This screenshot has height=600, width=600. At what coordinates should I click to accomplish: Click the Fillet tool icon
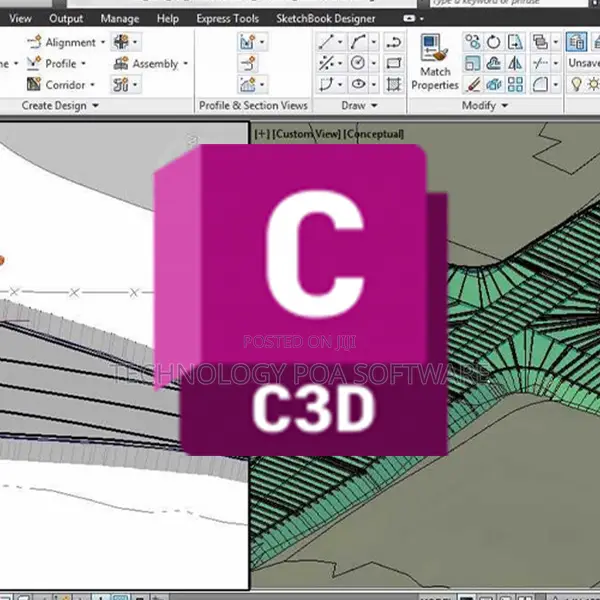coord(540,84)
